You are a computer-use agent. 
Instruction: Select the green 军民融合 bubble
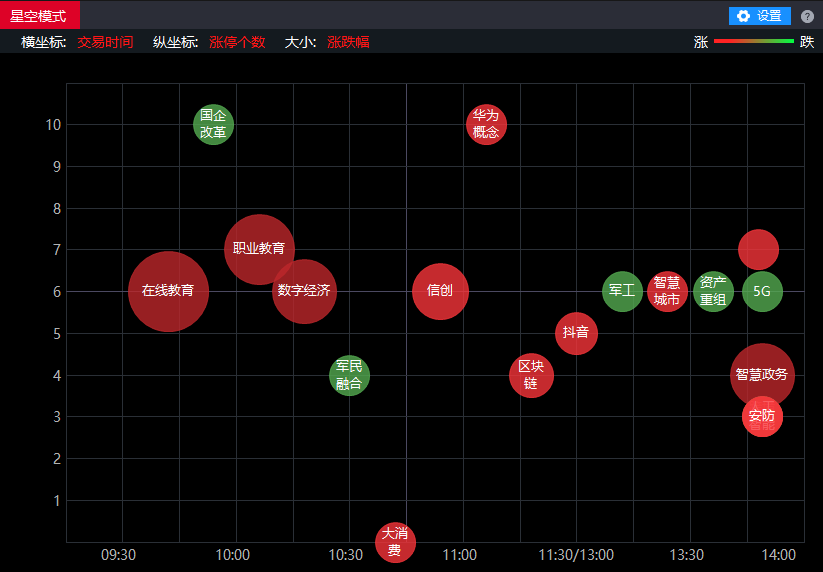[349, 375]
